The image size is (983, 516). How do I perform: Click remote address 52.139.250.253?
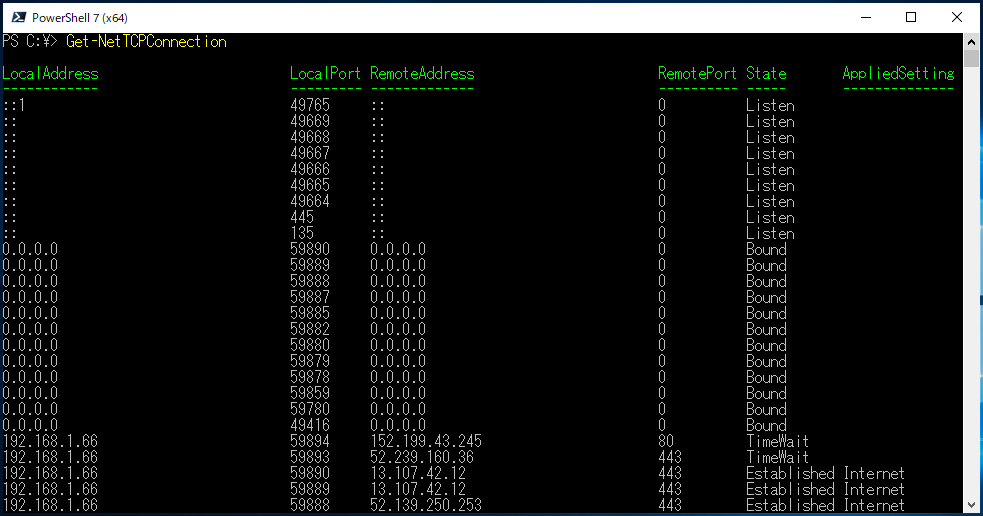[426, 506]
